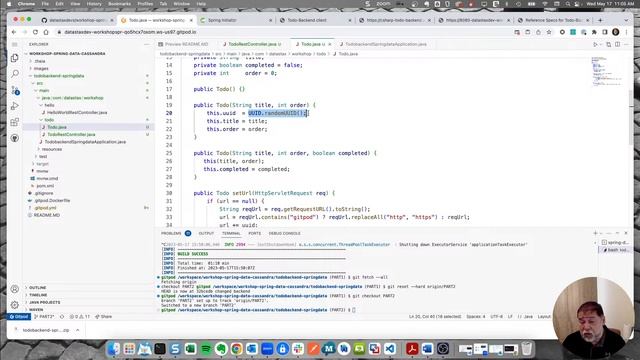Open TodoRestController.java in the Explorer tree

71,134
